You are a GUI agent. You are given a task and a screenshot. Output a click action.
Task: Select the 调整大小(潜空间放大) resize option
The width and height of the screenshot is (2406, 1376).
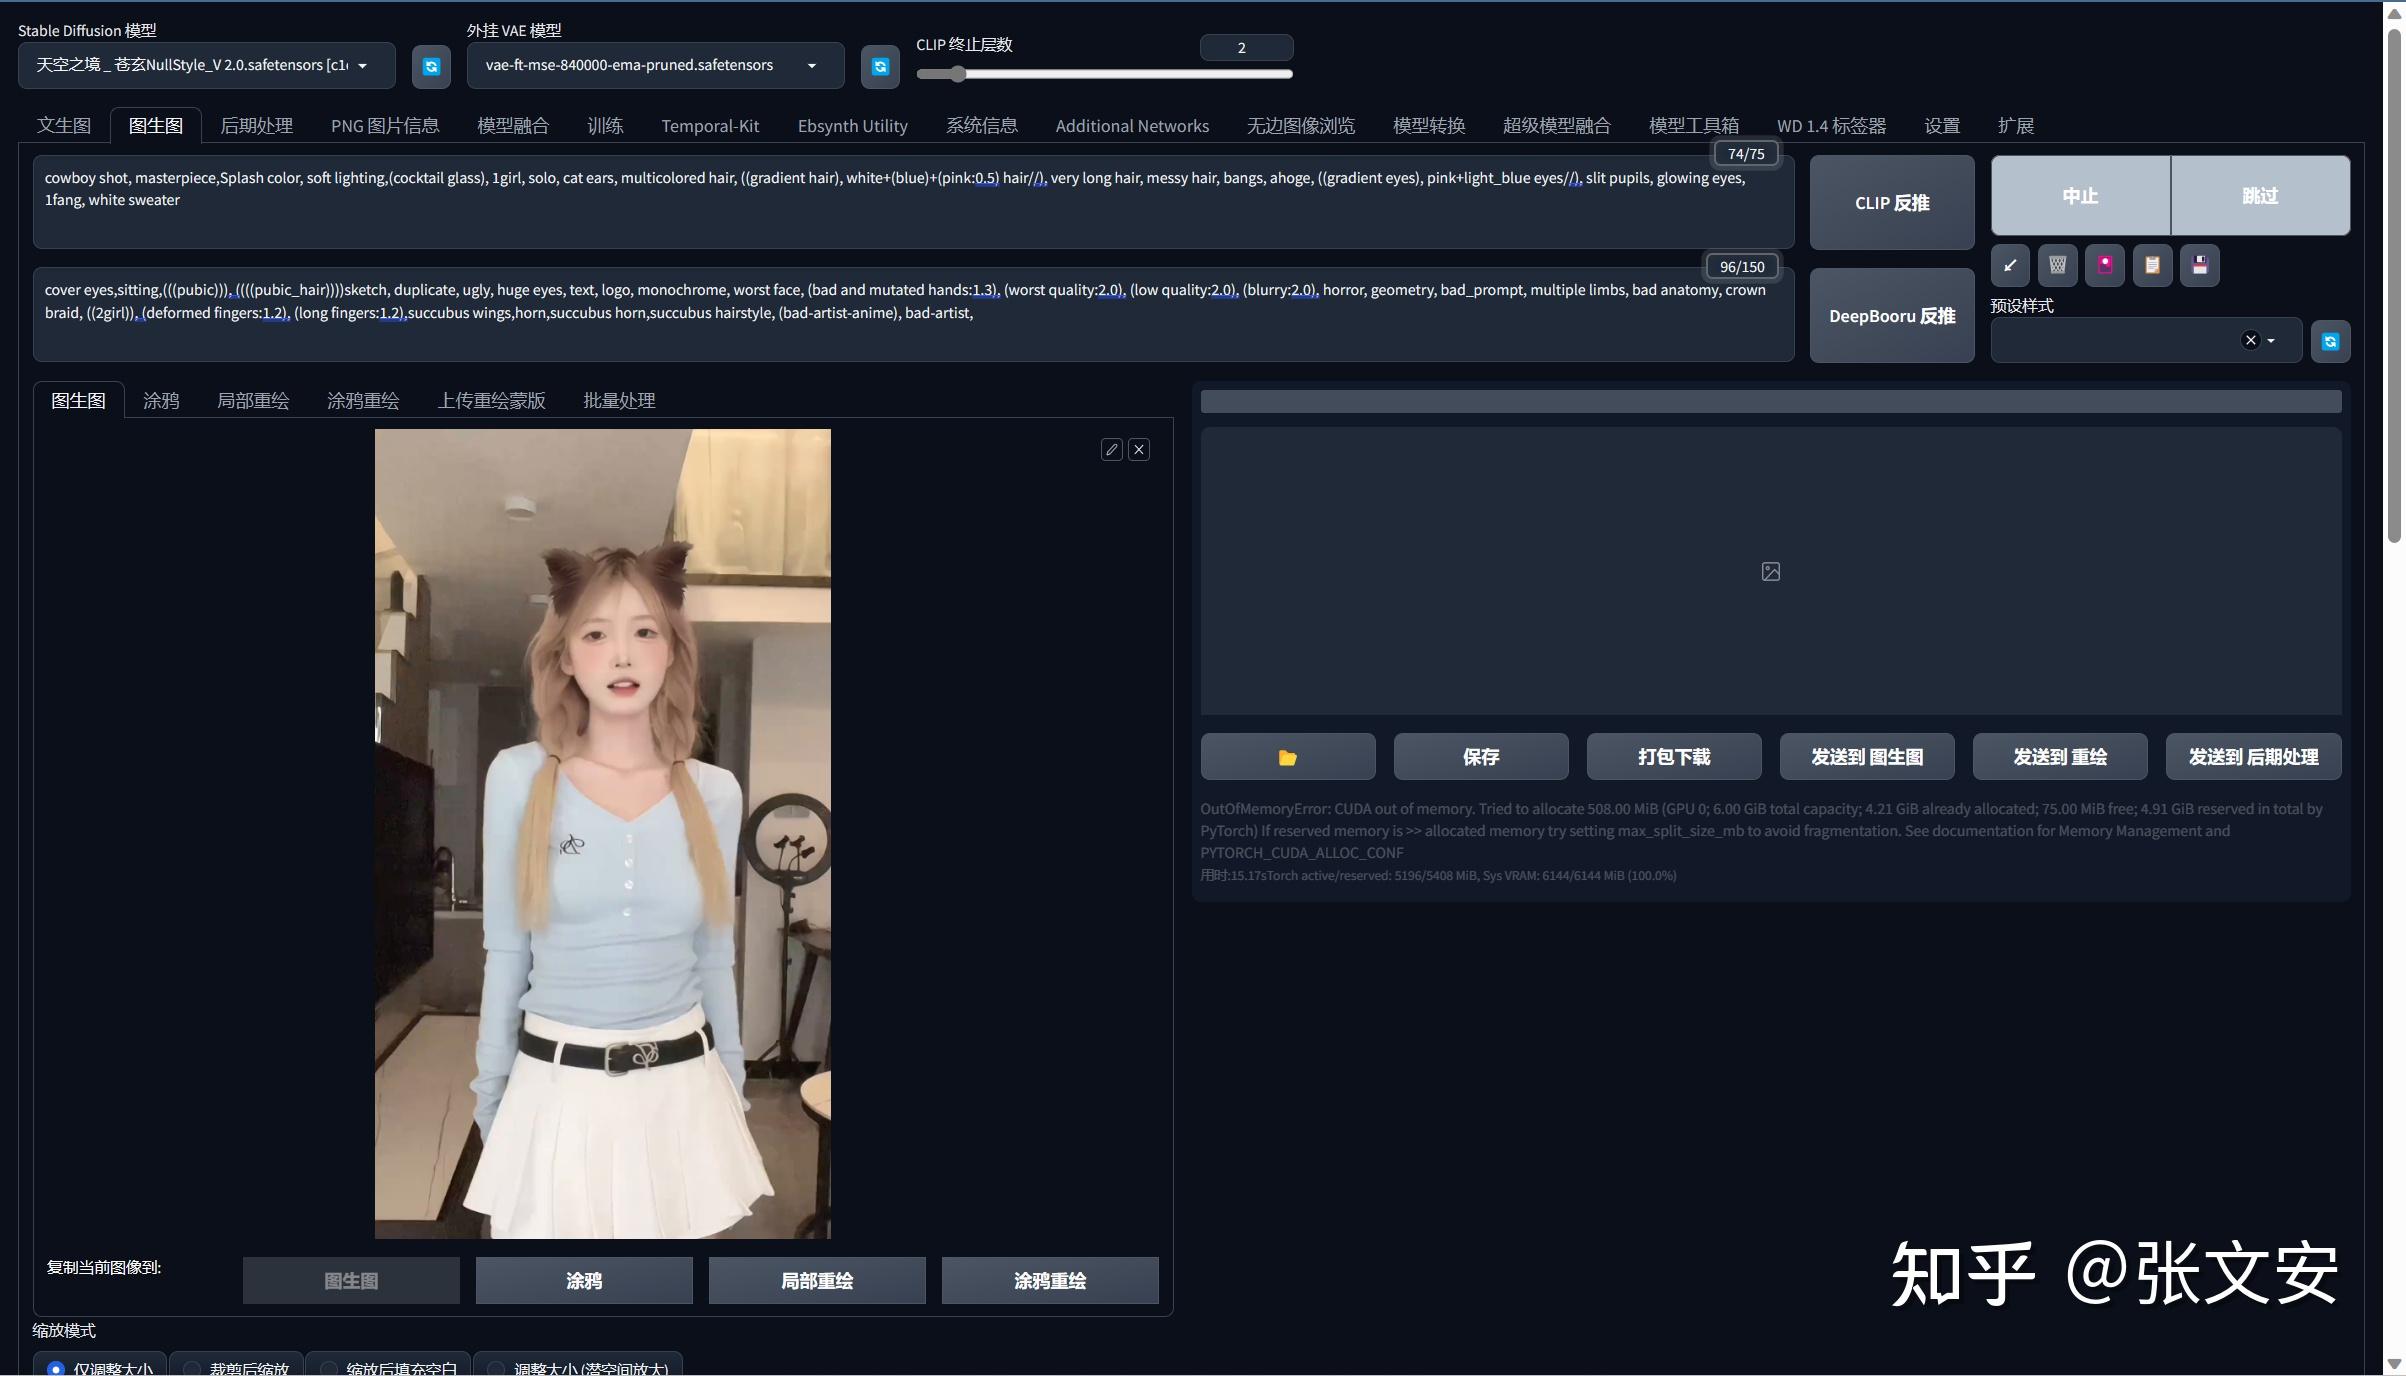coord(496,1368)
